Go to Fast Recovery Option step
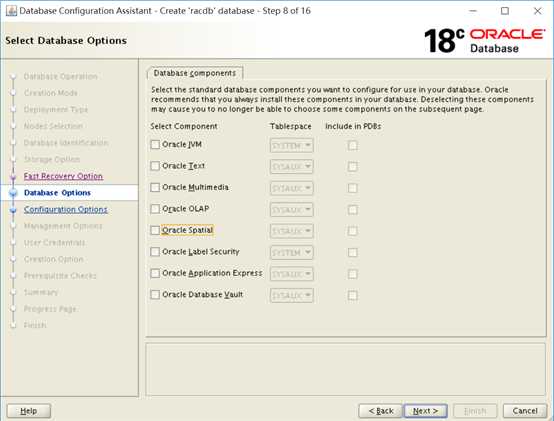The height and width of the screenshot is (421, 554). pyautogui.click(x=63, y=176)
